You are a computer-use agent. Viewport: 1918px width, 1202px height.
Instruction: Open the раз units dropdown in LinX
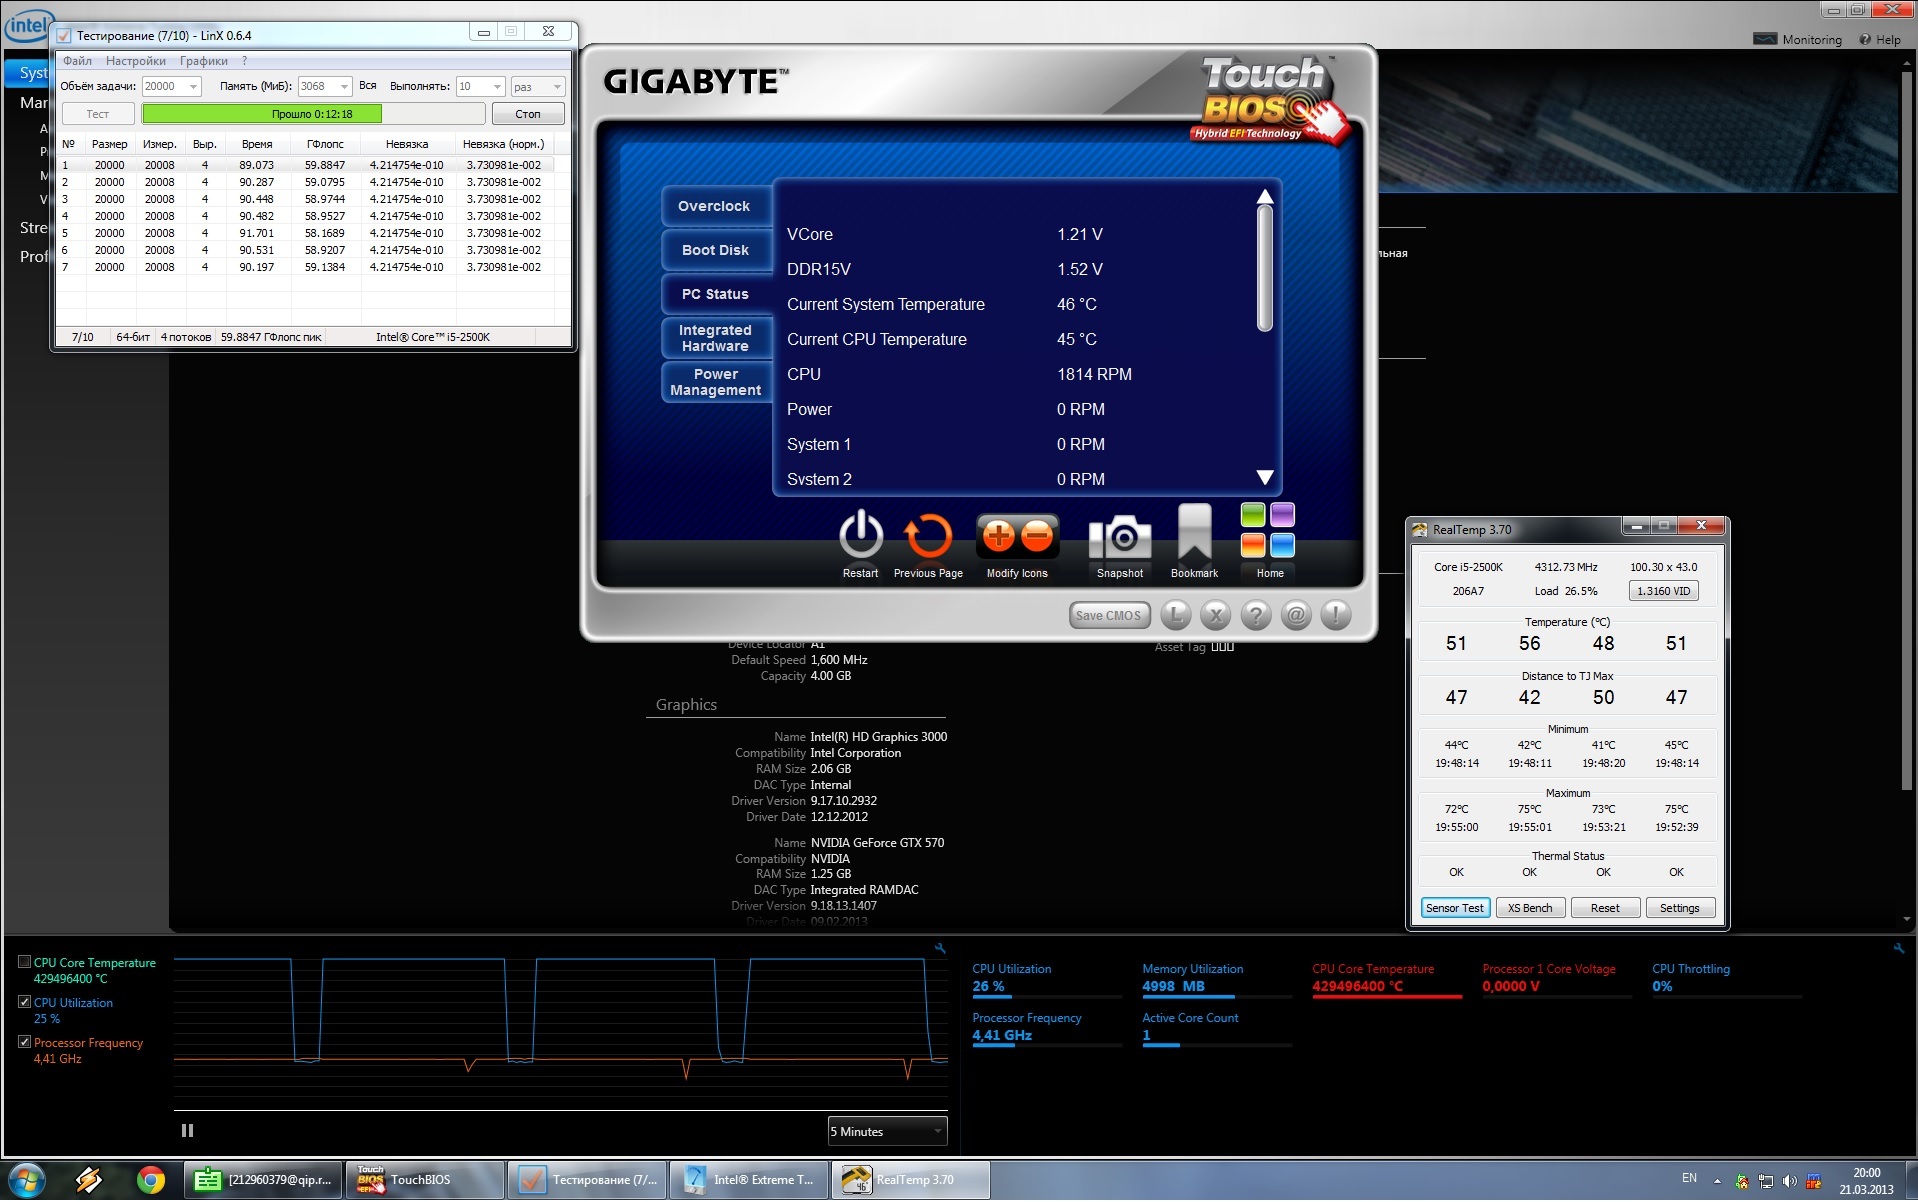click(538, 87)
